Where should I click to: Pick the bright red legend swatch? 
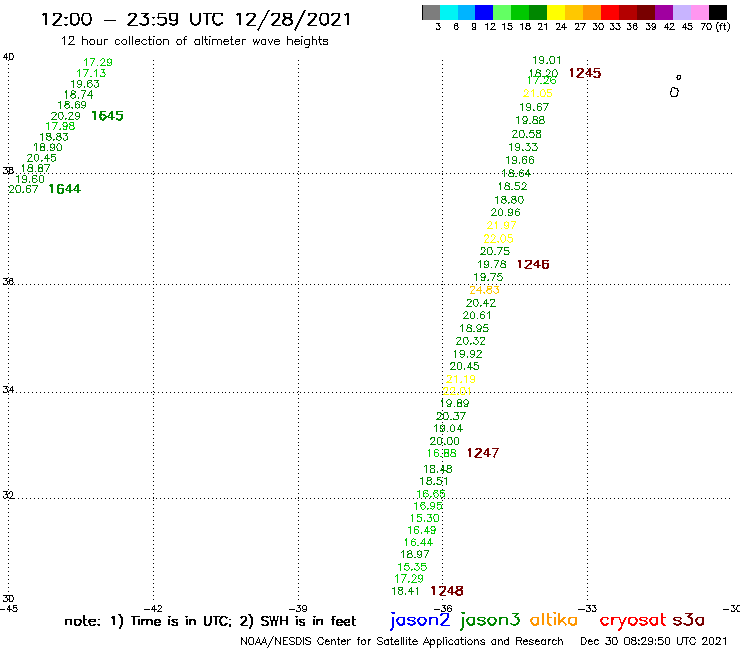[610, 12]
